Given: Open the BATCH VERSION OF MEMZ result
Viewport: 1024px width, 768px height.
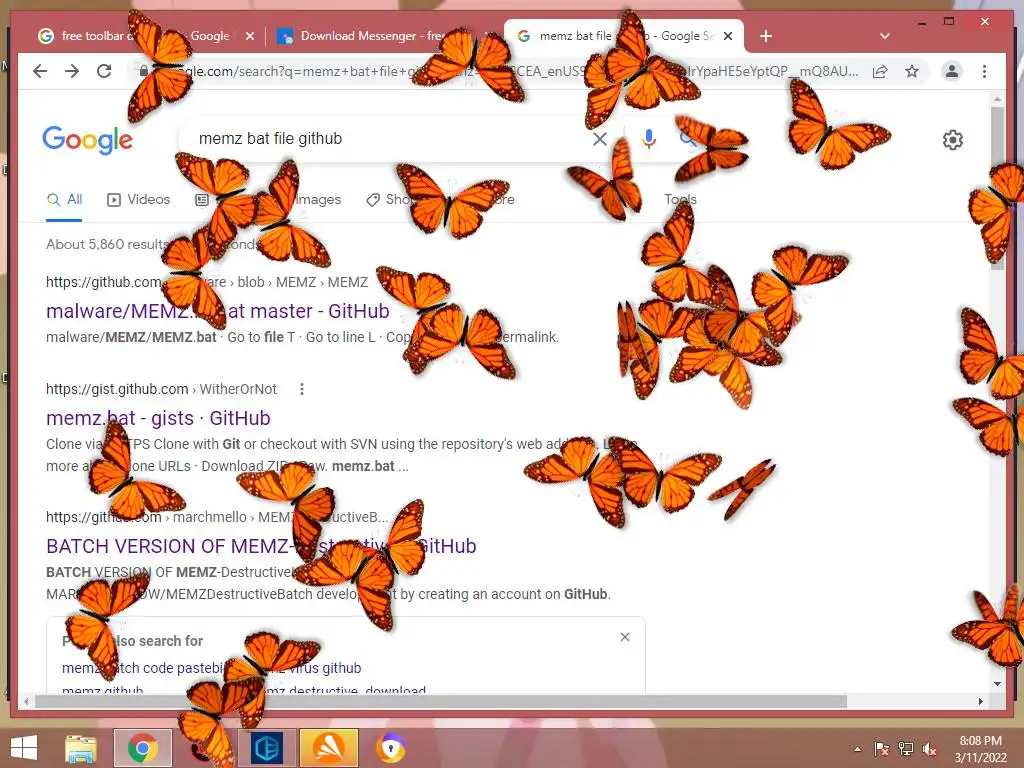Looking at the screenshot, I should pos(261,546).
